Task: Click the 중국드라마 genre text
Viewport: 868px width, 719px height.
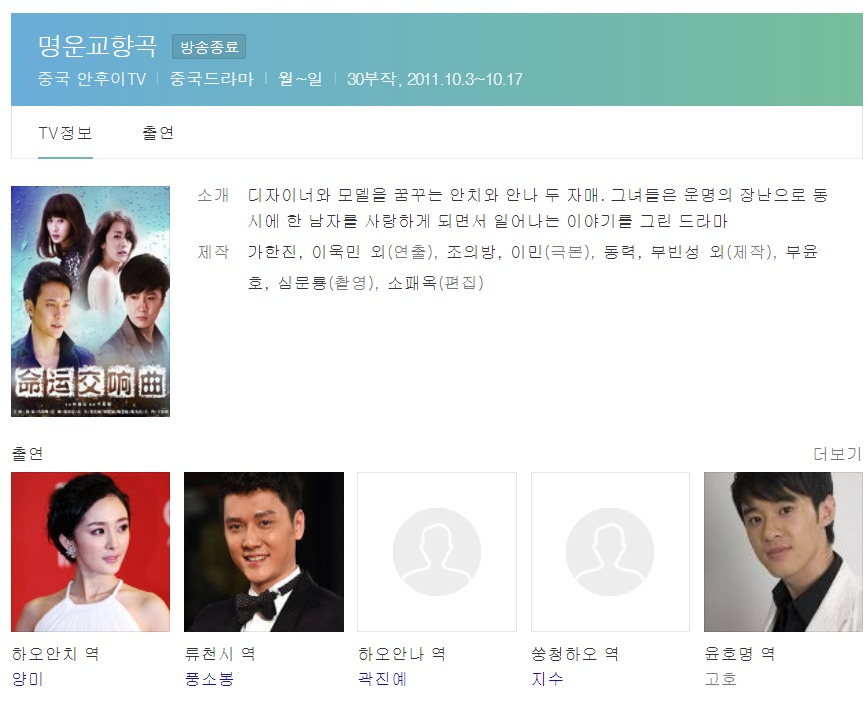Action: (211, 79)
